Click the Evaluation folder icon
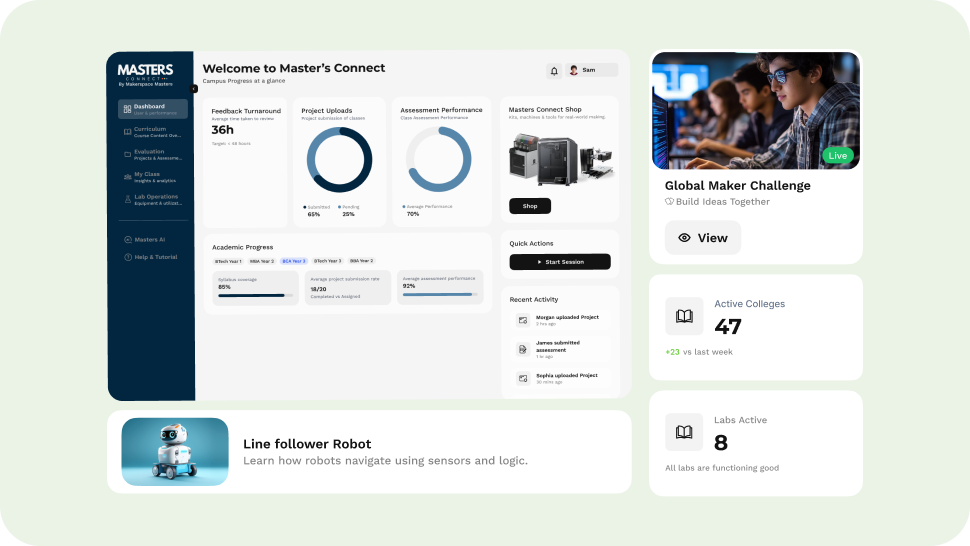970x546 pixels. tap(127, 155)
